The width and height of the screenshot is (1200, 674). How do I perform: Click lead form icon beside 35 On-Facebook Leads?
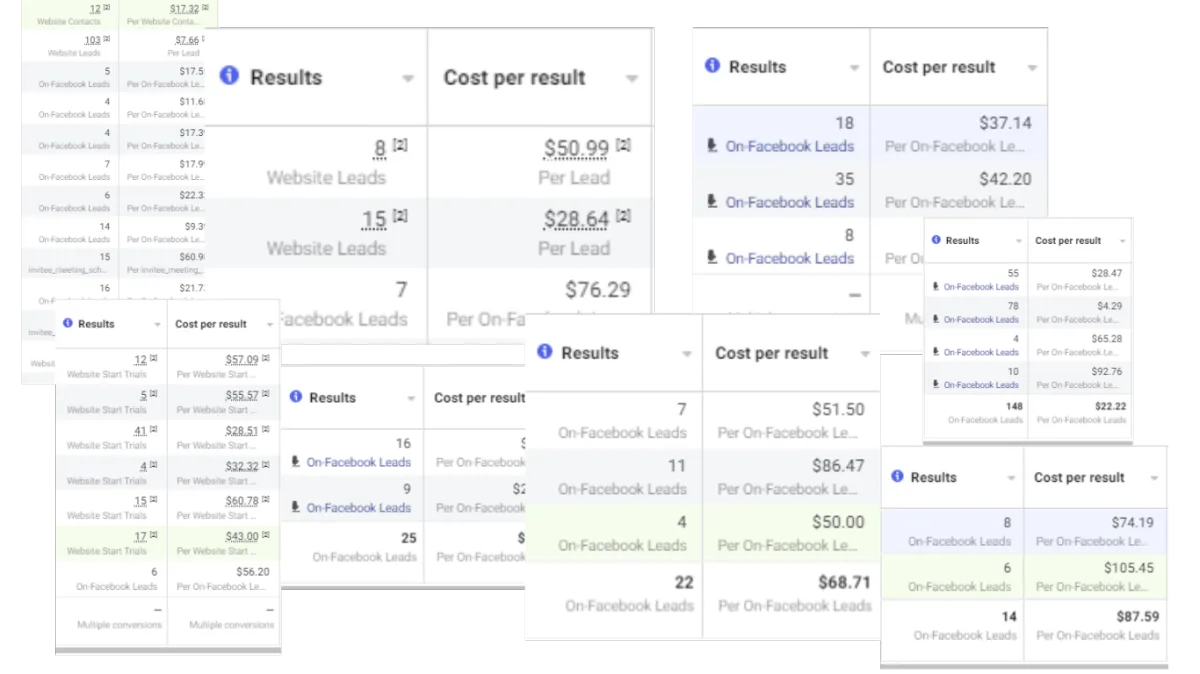coord(712,202)
